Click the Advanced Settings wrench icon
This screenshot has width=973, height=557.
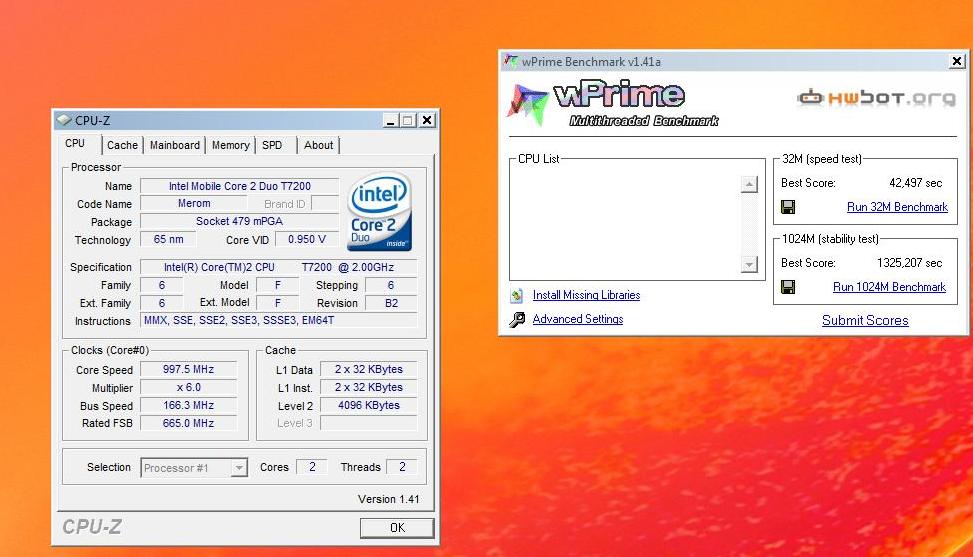pyautogui.click(x=517, y=319)
